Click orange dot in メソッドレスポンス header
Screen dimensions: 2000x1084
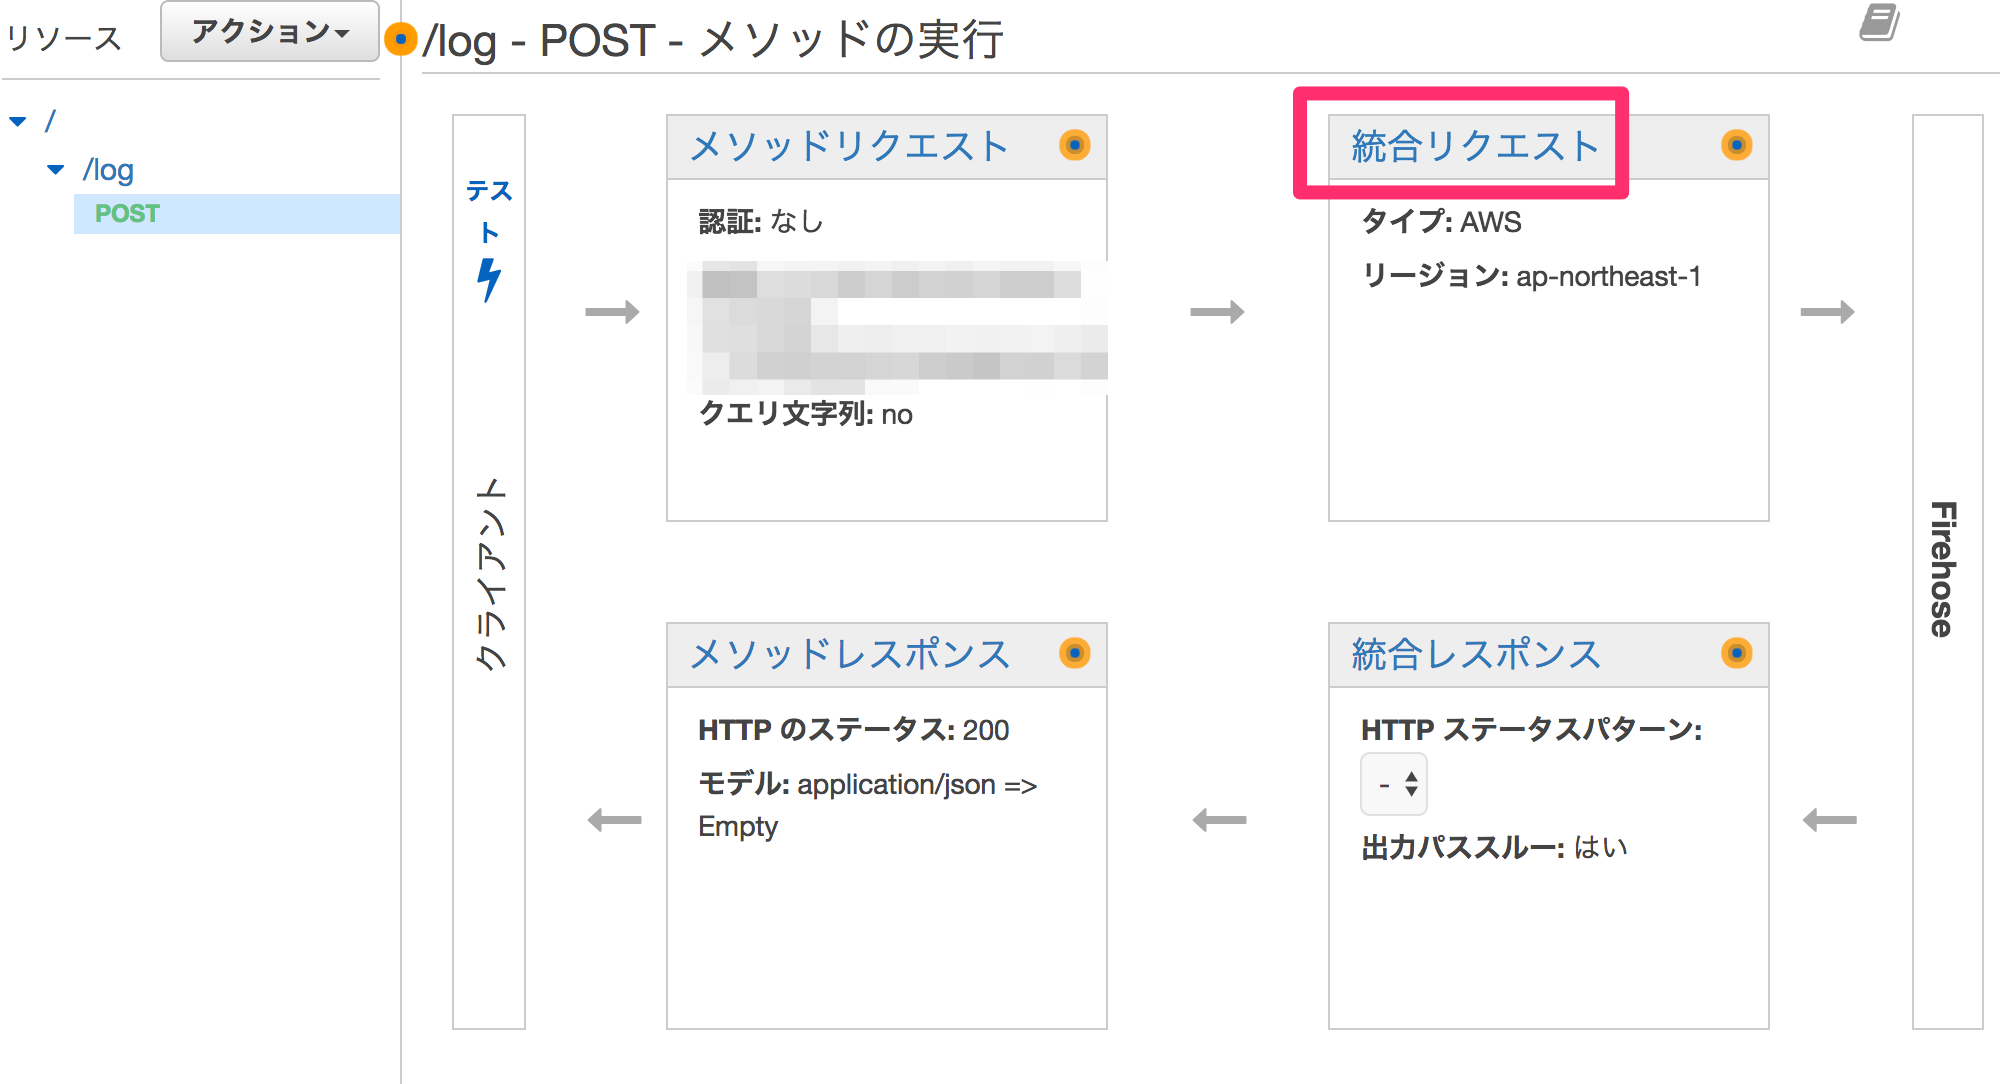pos(1074,654)
